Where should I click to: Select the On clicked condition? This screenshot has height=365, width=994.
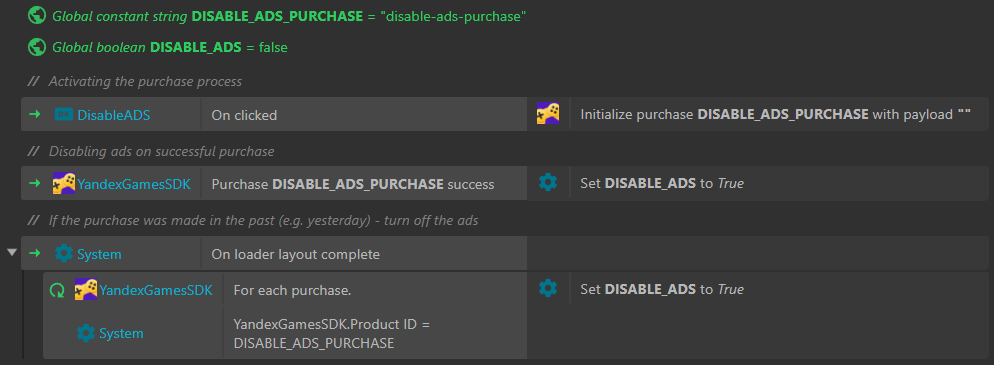(x=364, y=115)
